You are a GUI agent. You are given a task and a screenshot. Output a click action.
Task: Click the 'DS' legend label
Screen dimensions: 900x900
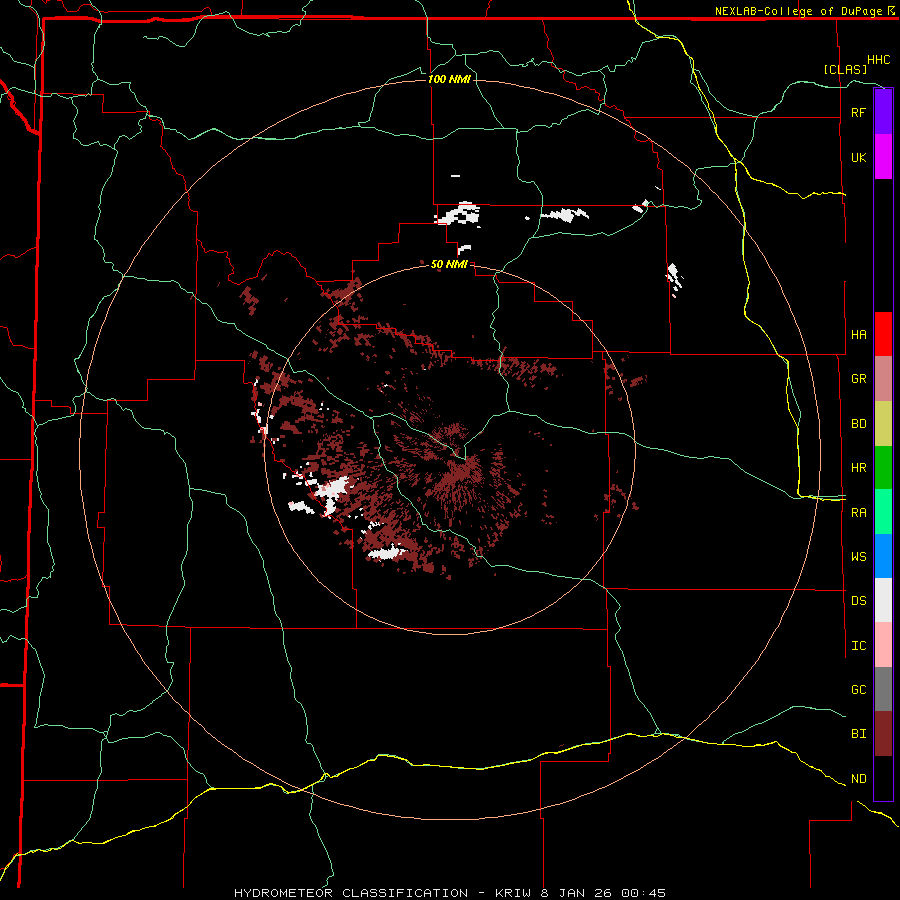click(x=858, y=601)
